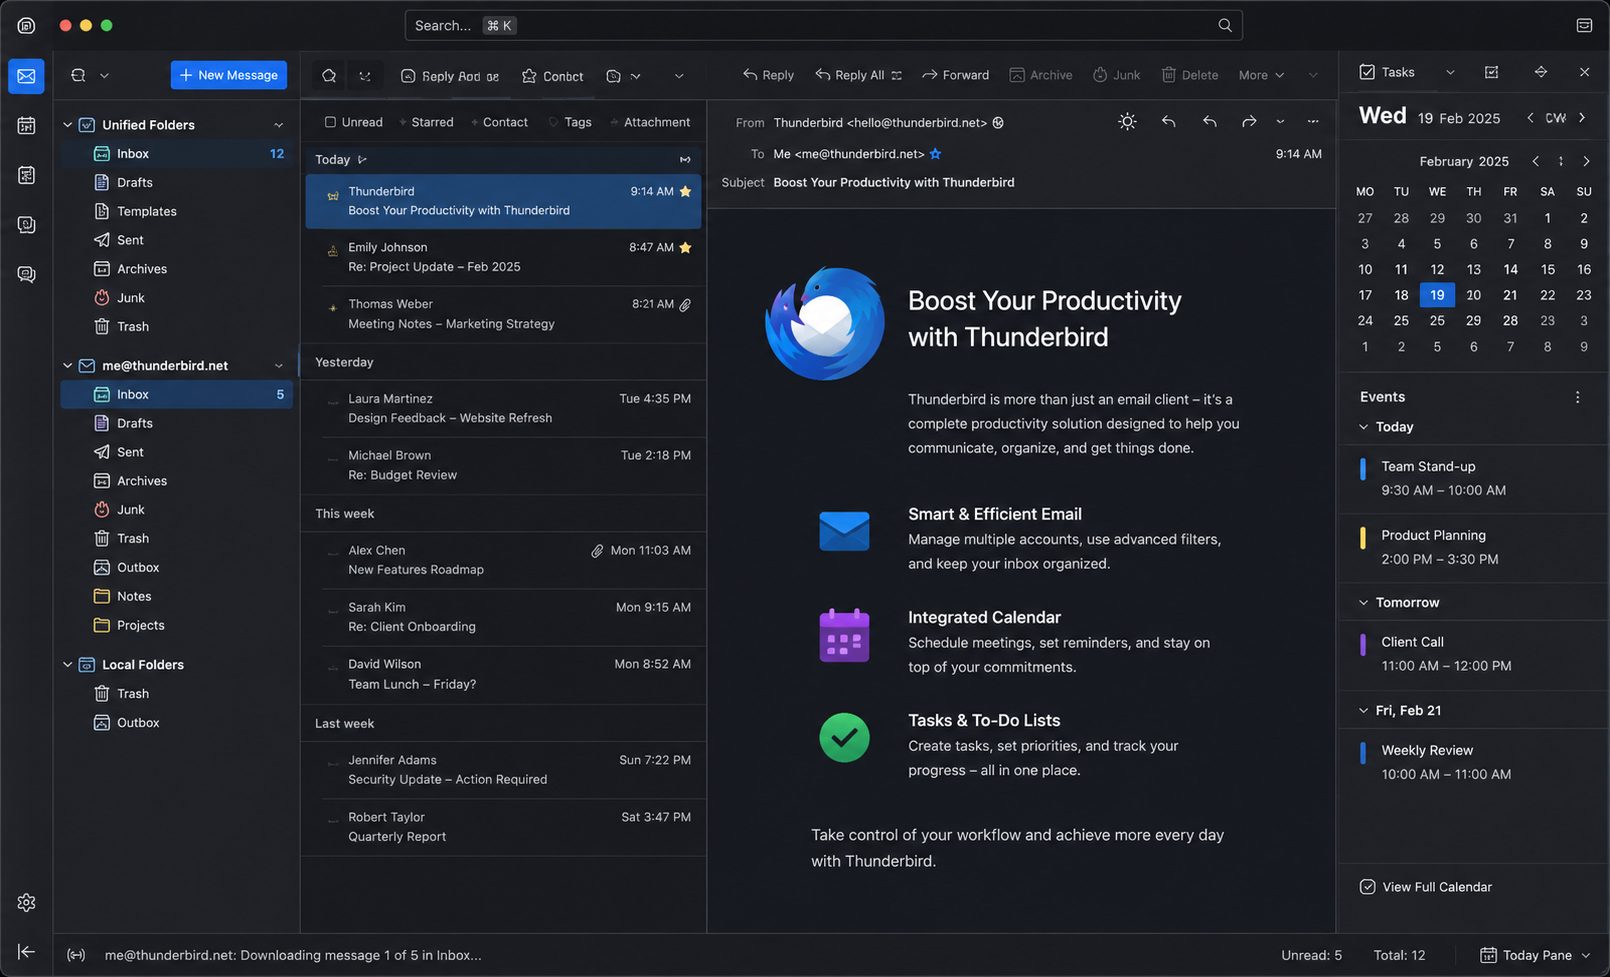Click the Reply button in the message toolbar
The height and width of the screenshot is (977, 1610).
point(768,75)
